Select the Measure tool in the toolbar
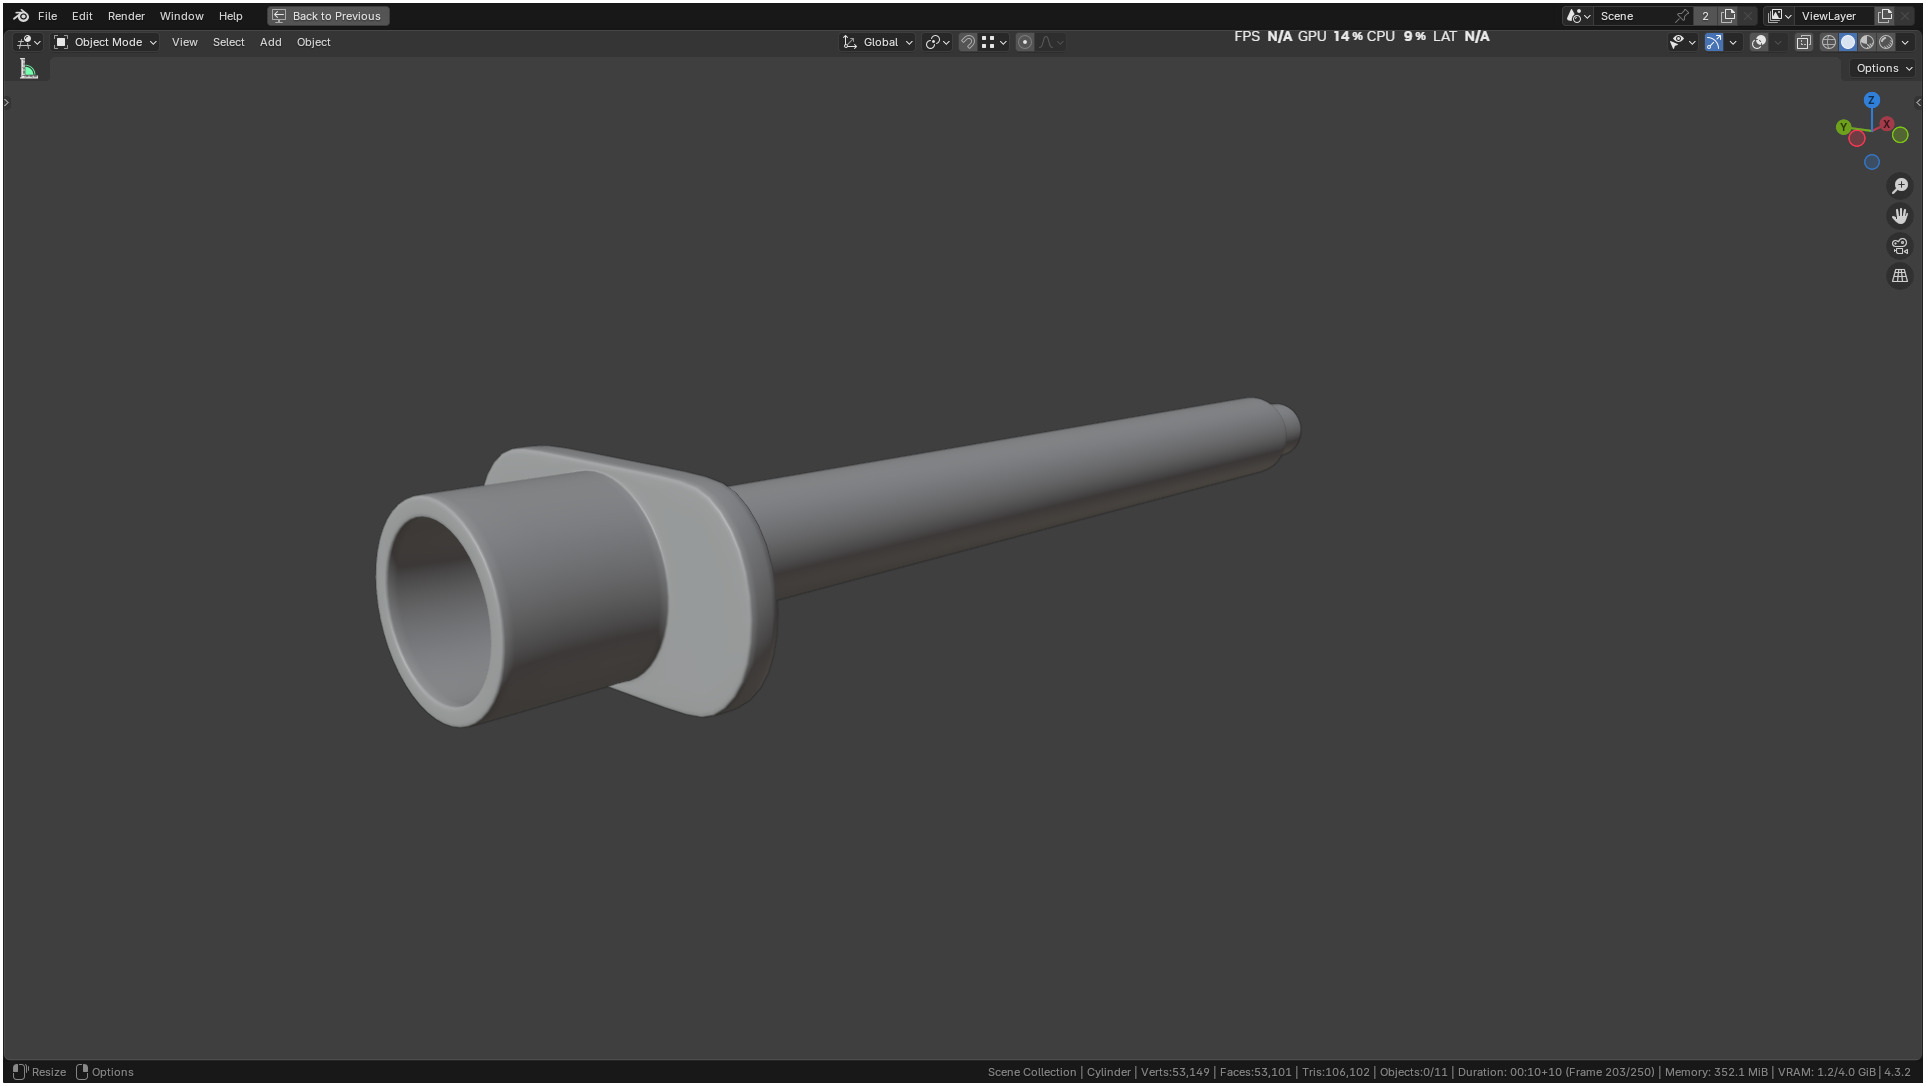The width and height of the screenshot is (1926, 1086). click(29, 69)
